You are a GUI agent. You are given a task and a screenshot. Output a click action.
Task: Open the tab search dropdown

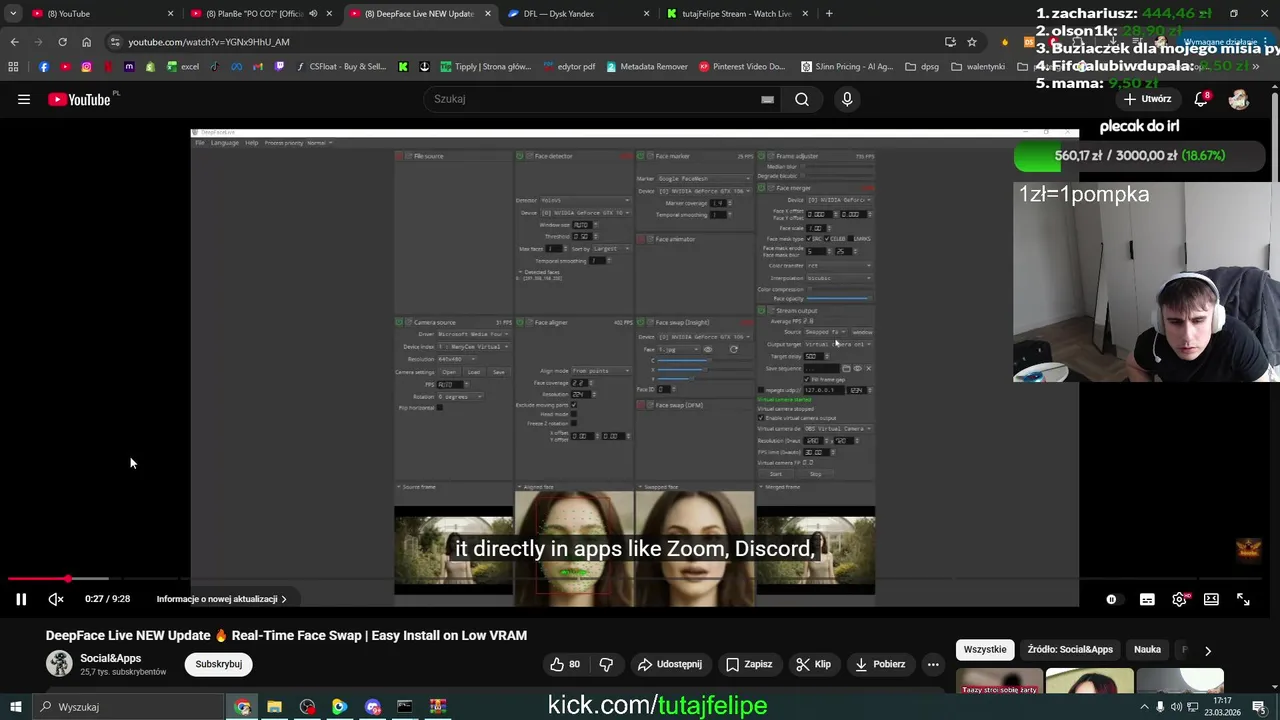(x=13, y=14)
